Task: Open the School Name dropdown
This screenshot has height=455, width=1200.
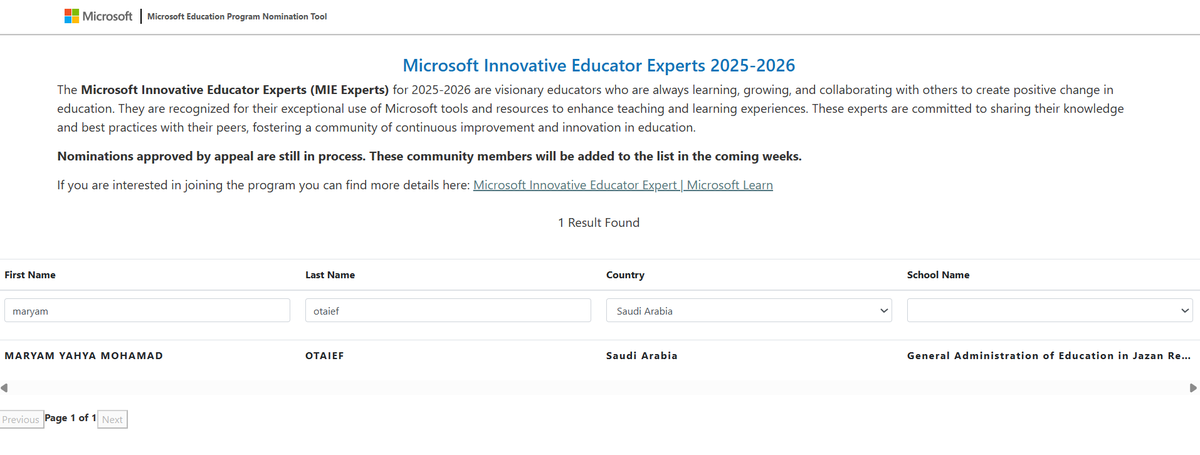Action: 1050,311
